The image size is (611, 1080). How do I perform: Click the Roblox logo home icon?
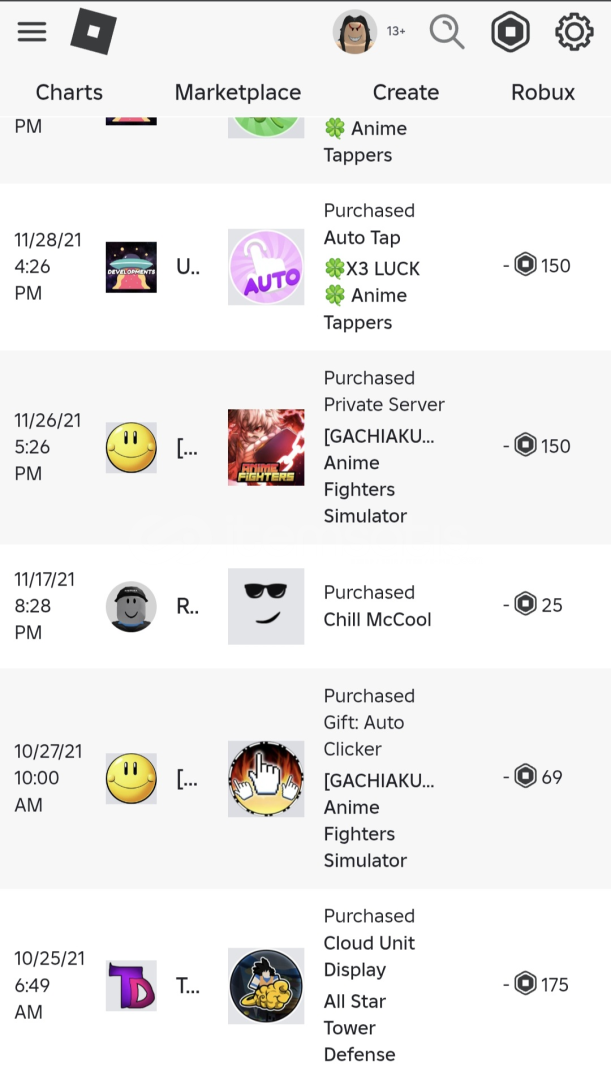pyautogui.click(x=94, y=32)
